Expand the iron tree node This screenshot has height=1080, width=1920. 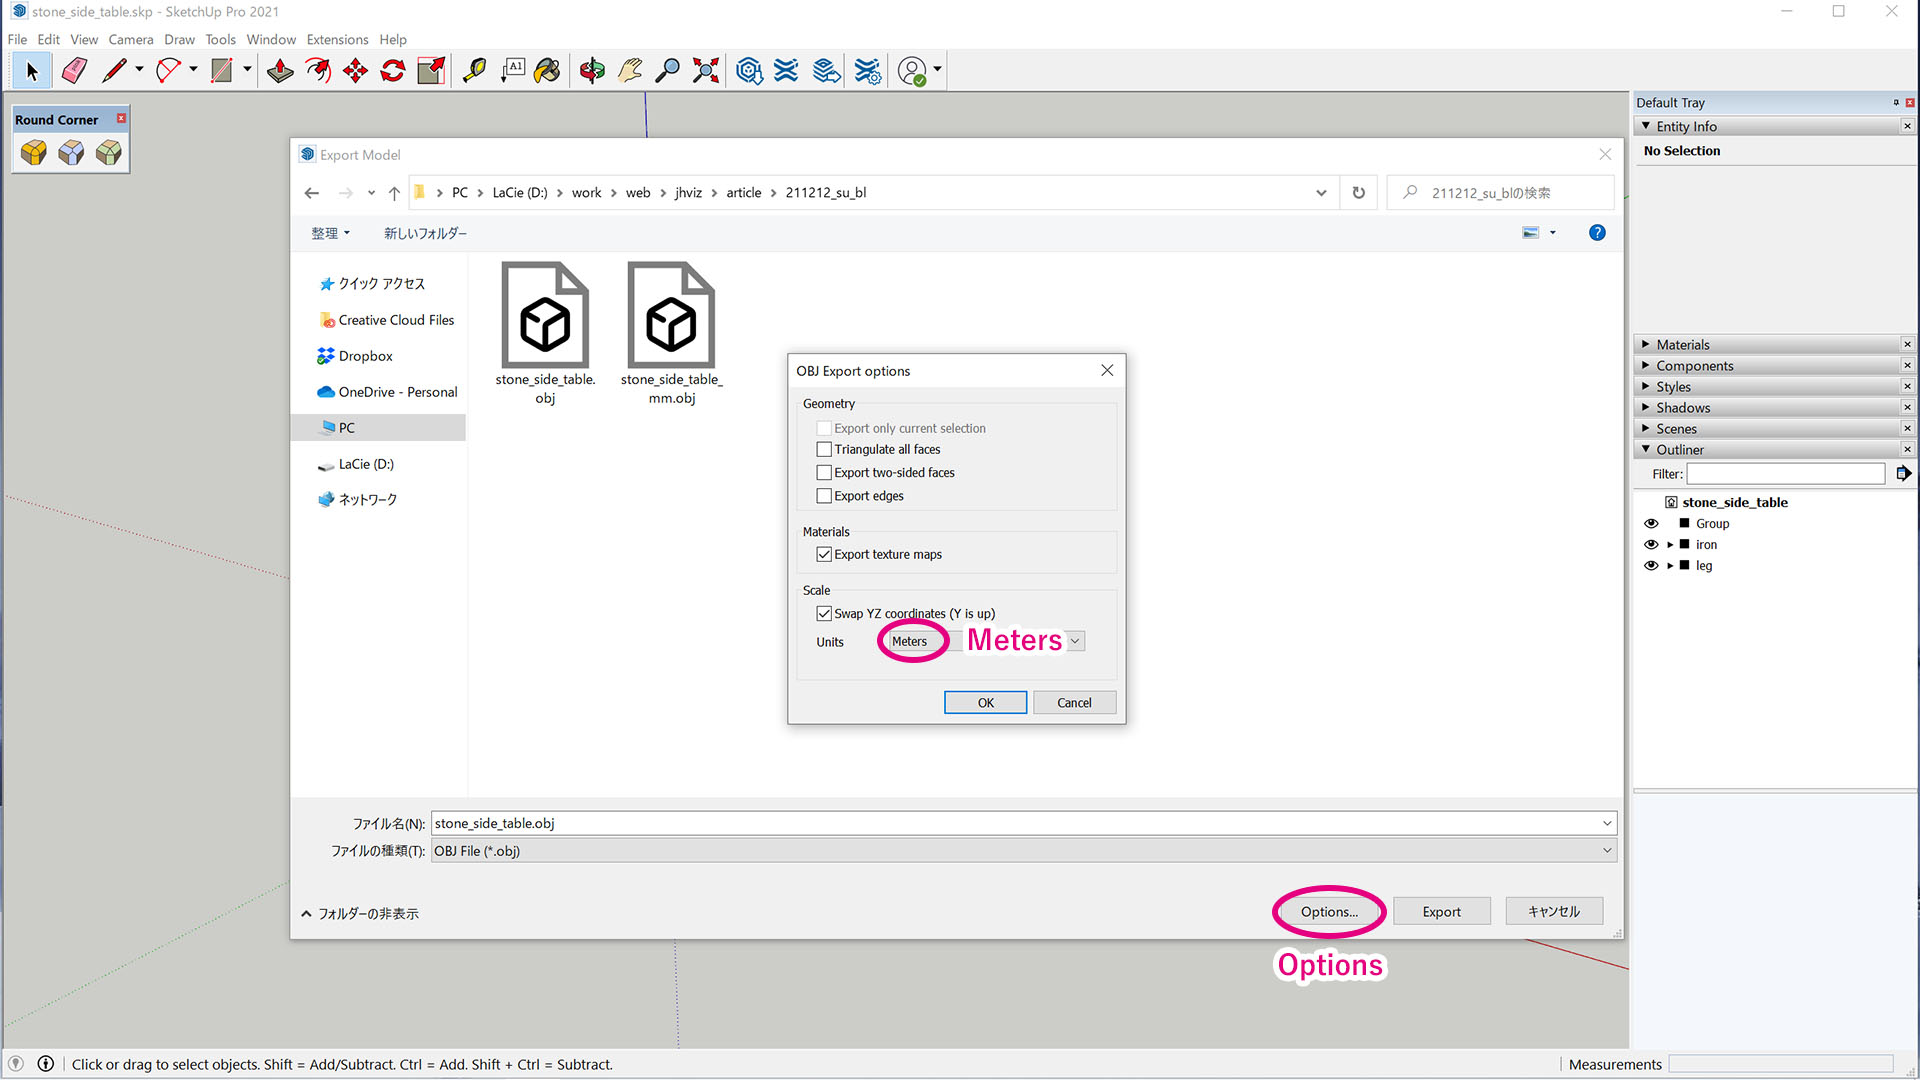pos(1669,545)
